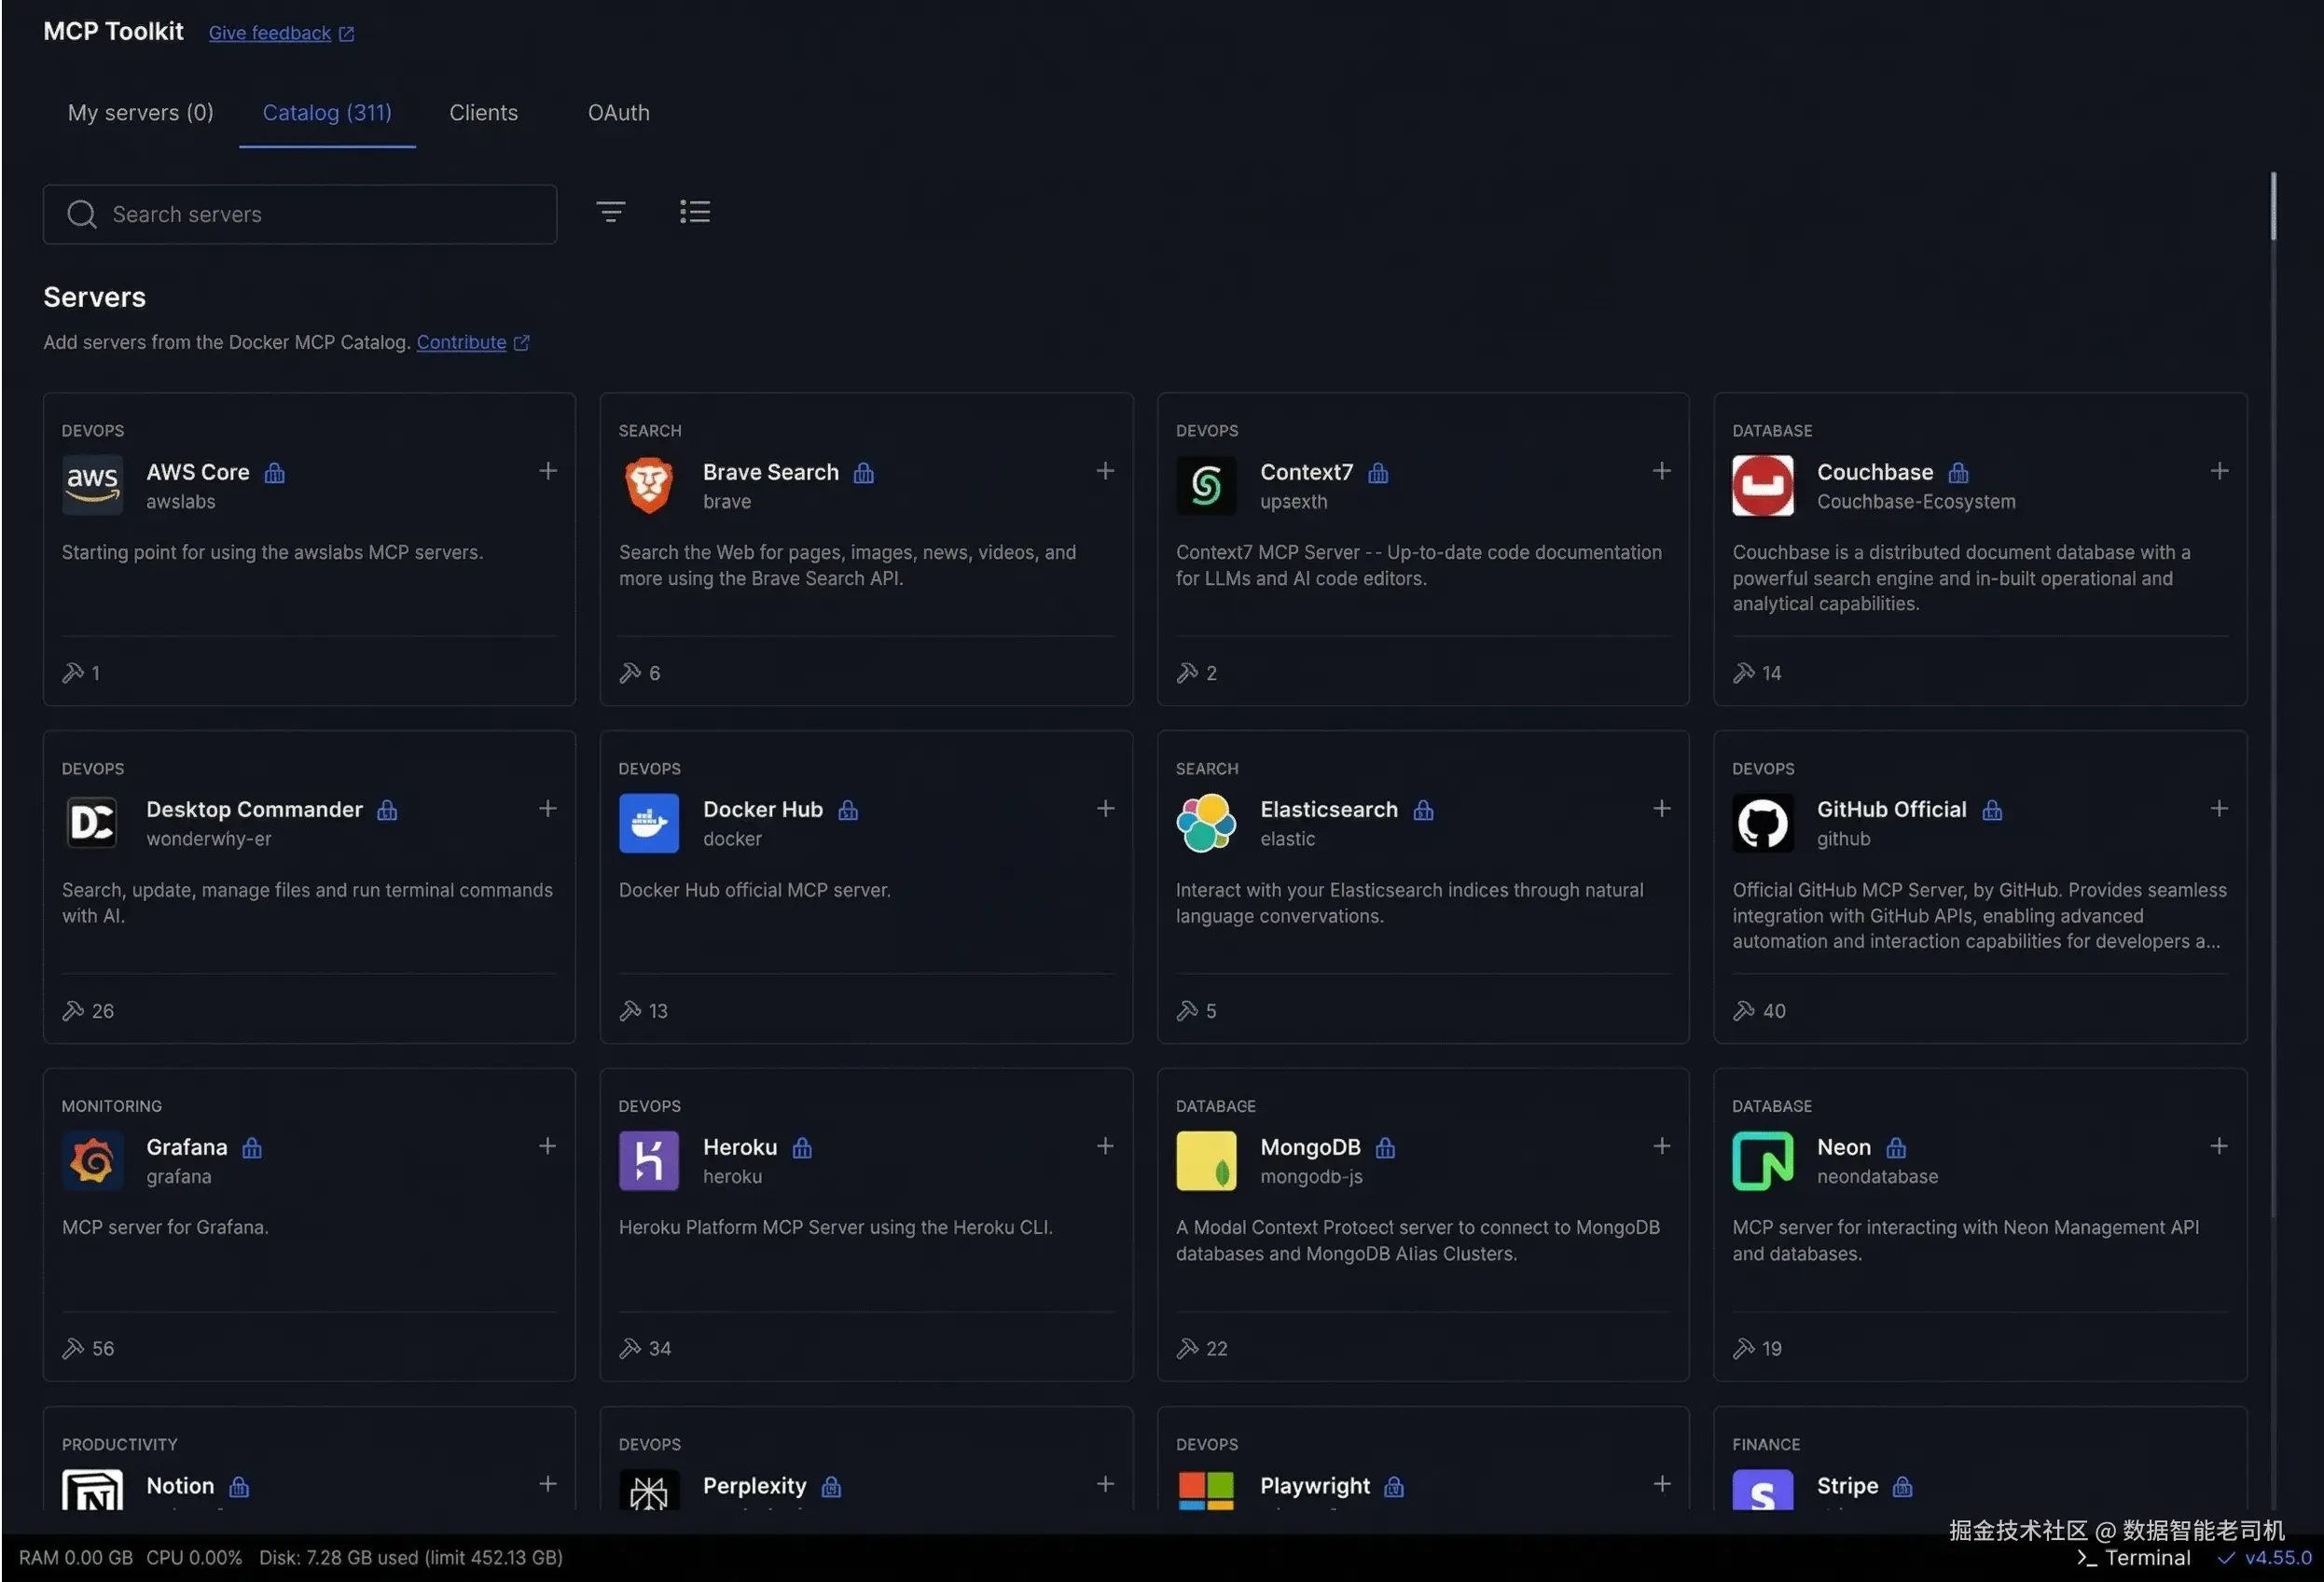2324x1582 pixels.
Task: Click the GitHub octocat logo
Action: [1763, 823]
